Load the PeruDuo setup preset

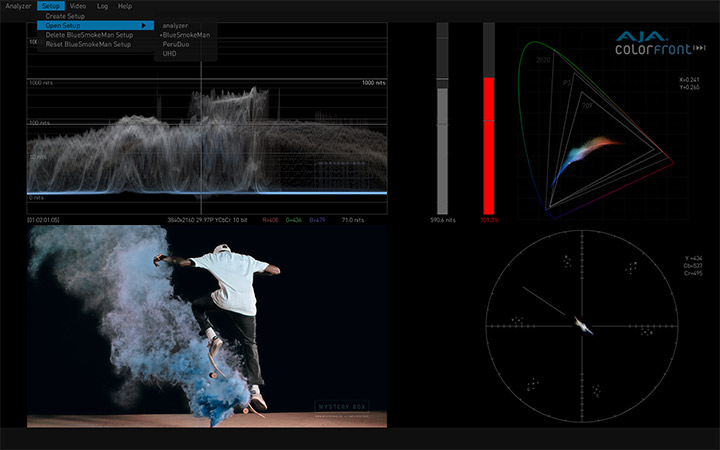(x=176, y=44)
